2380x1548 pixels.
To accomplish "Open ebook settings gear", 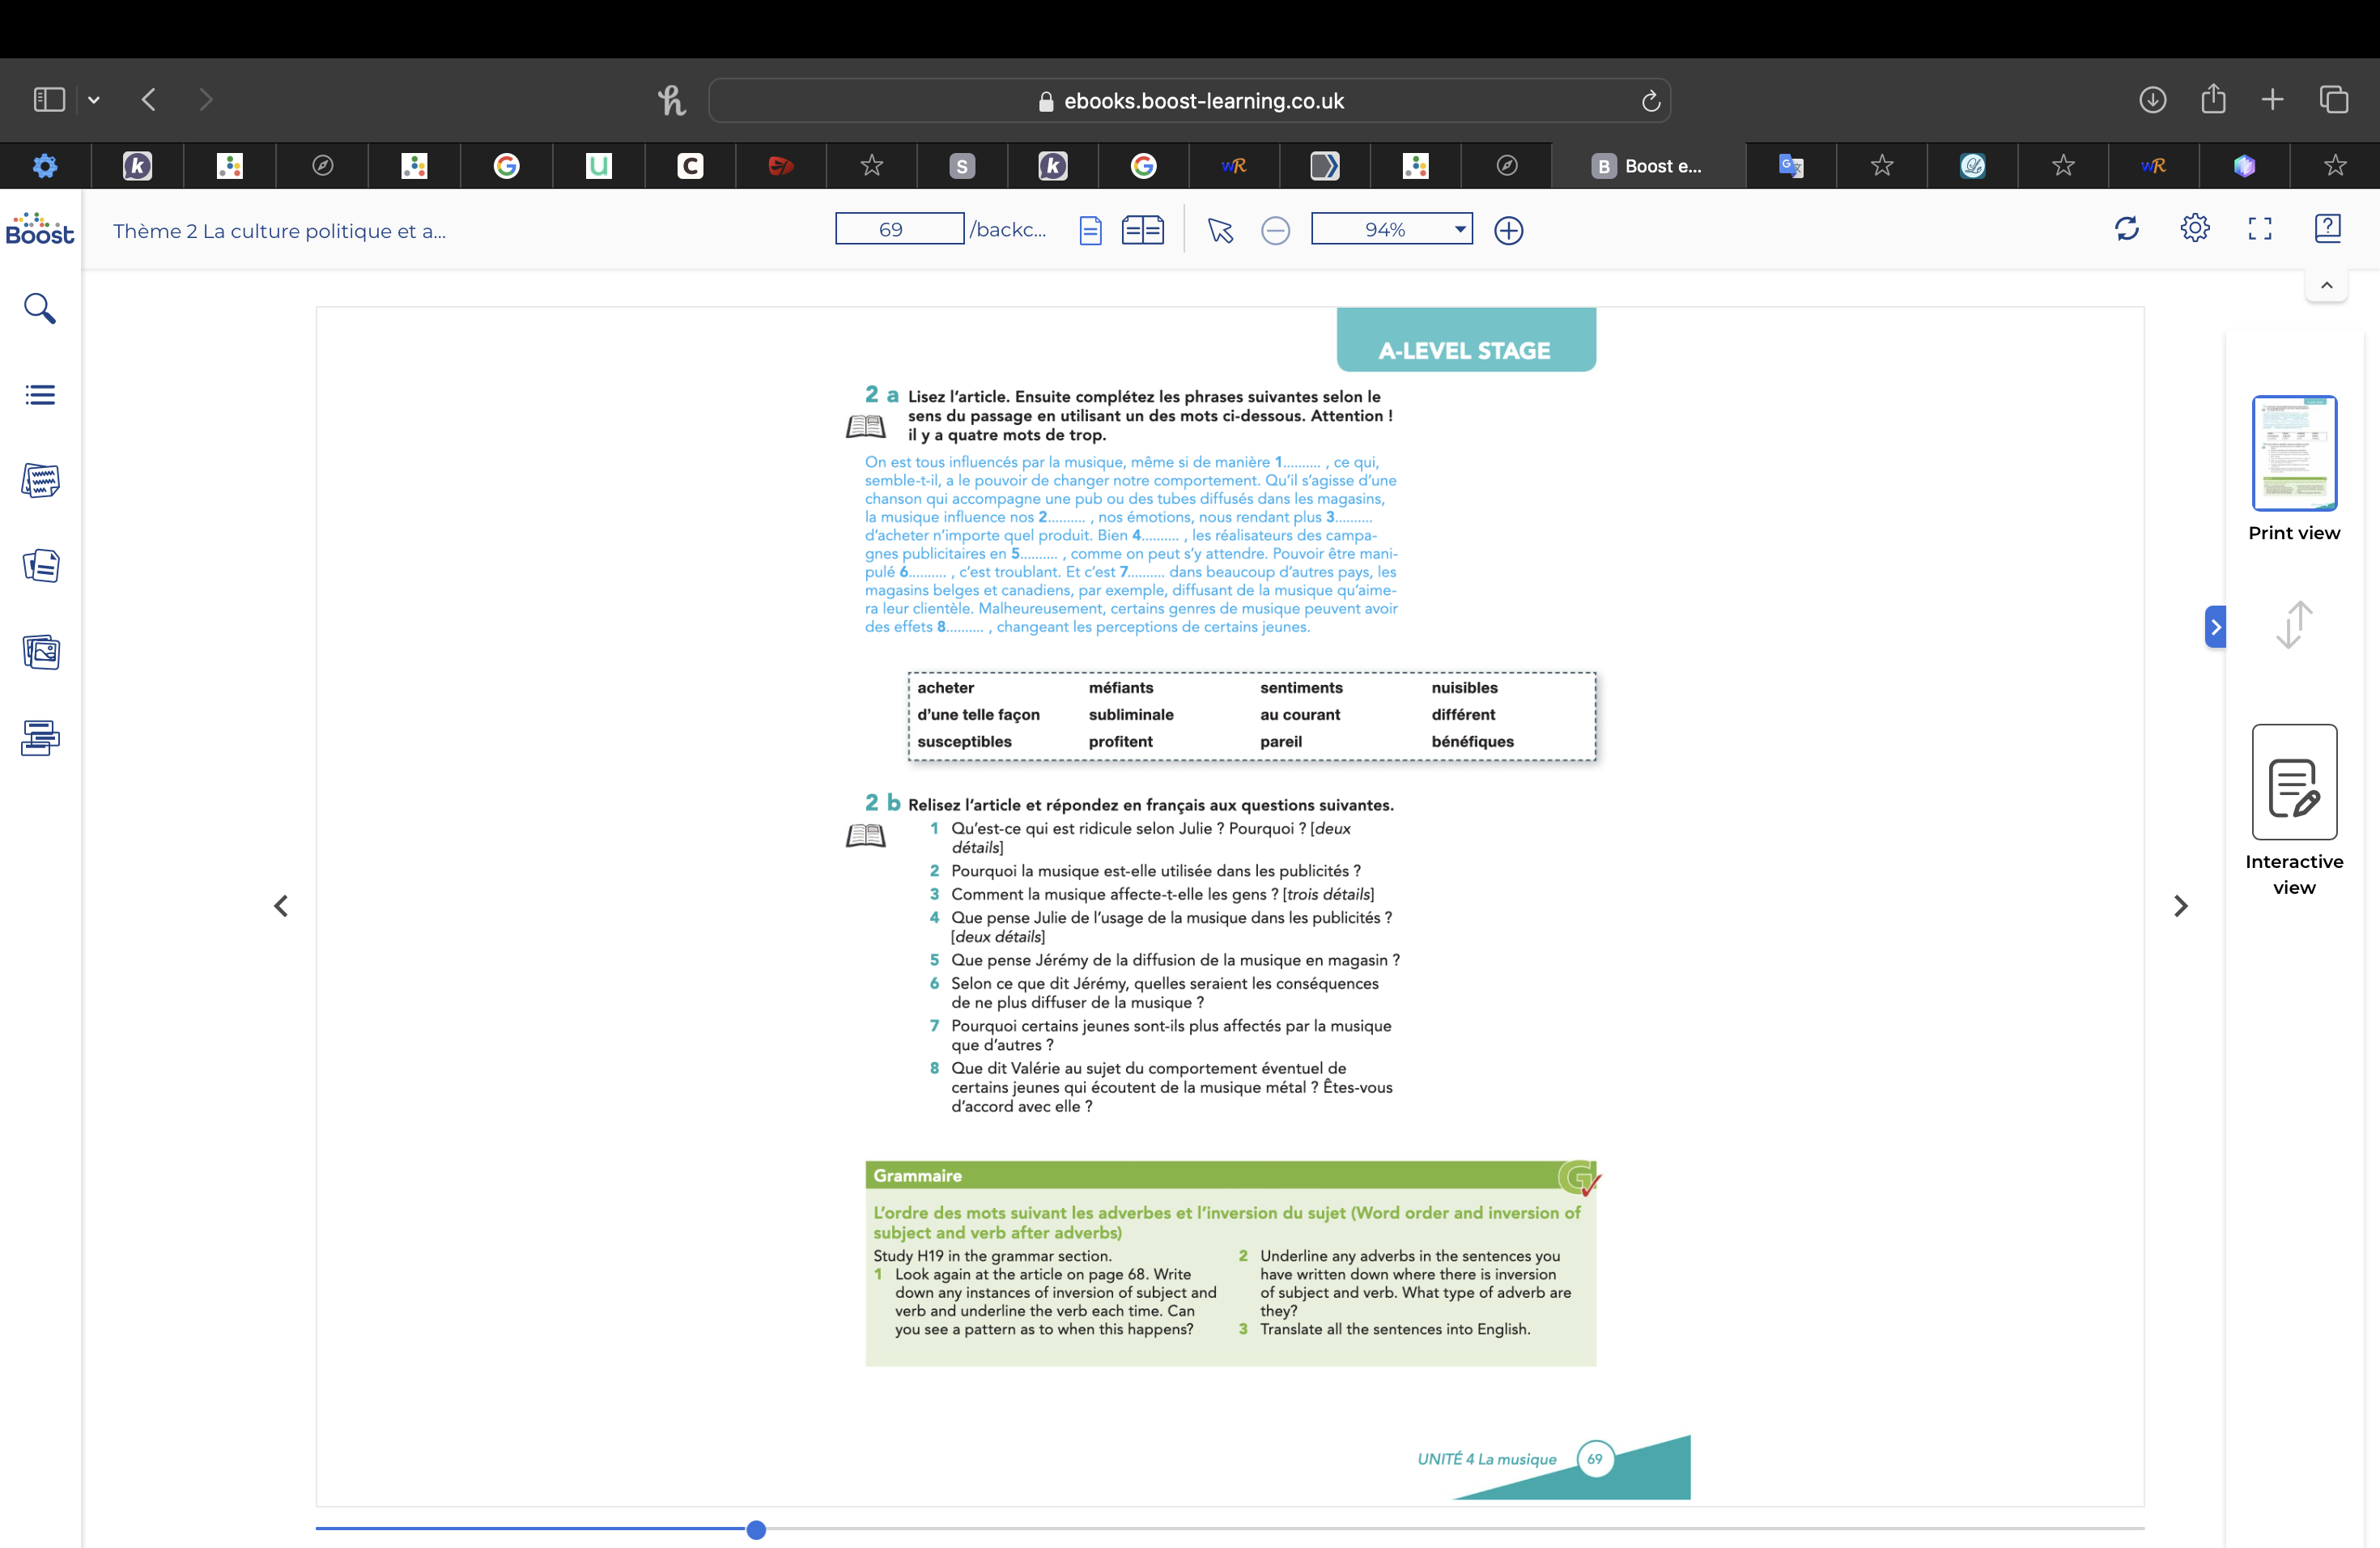I will coord(2194,229).
